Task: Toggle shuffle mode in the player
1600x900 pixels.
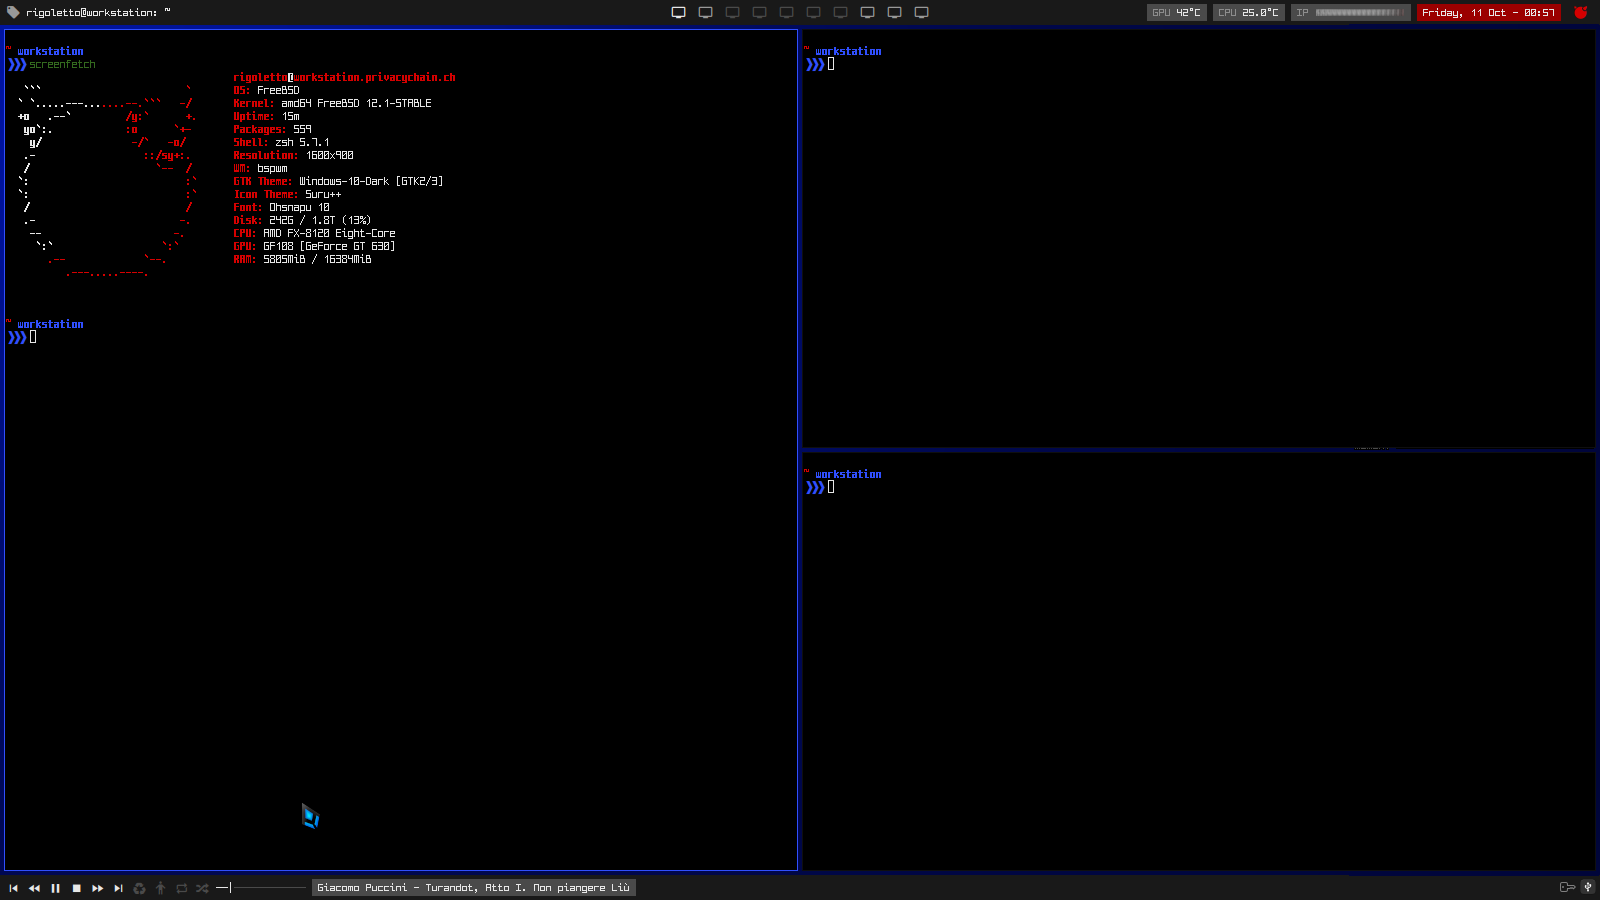Action: (x=202, y=888)
